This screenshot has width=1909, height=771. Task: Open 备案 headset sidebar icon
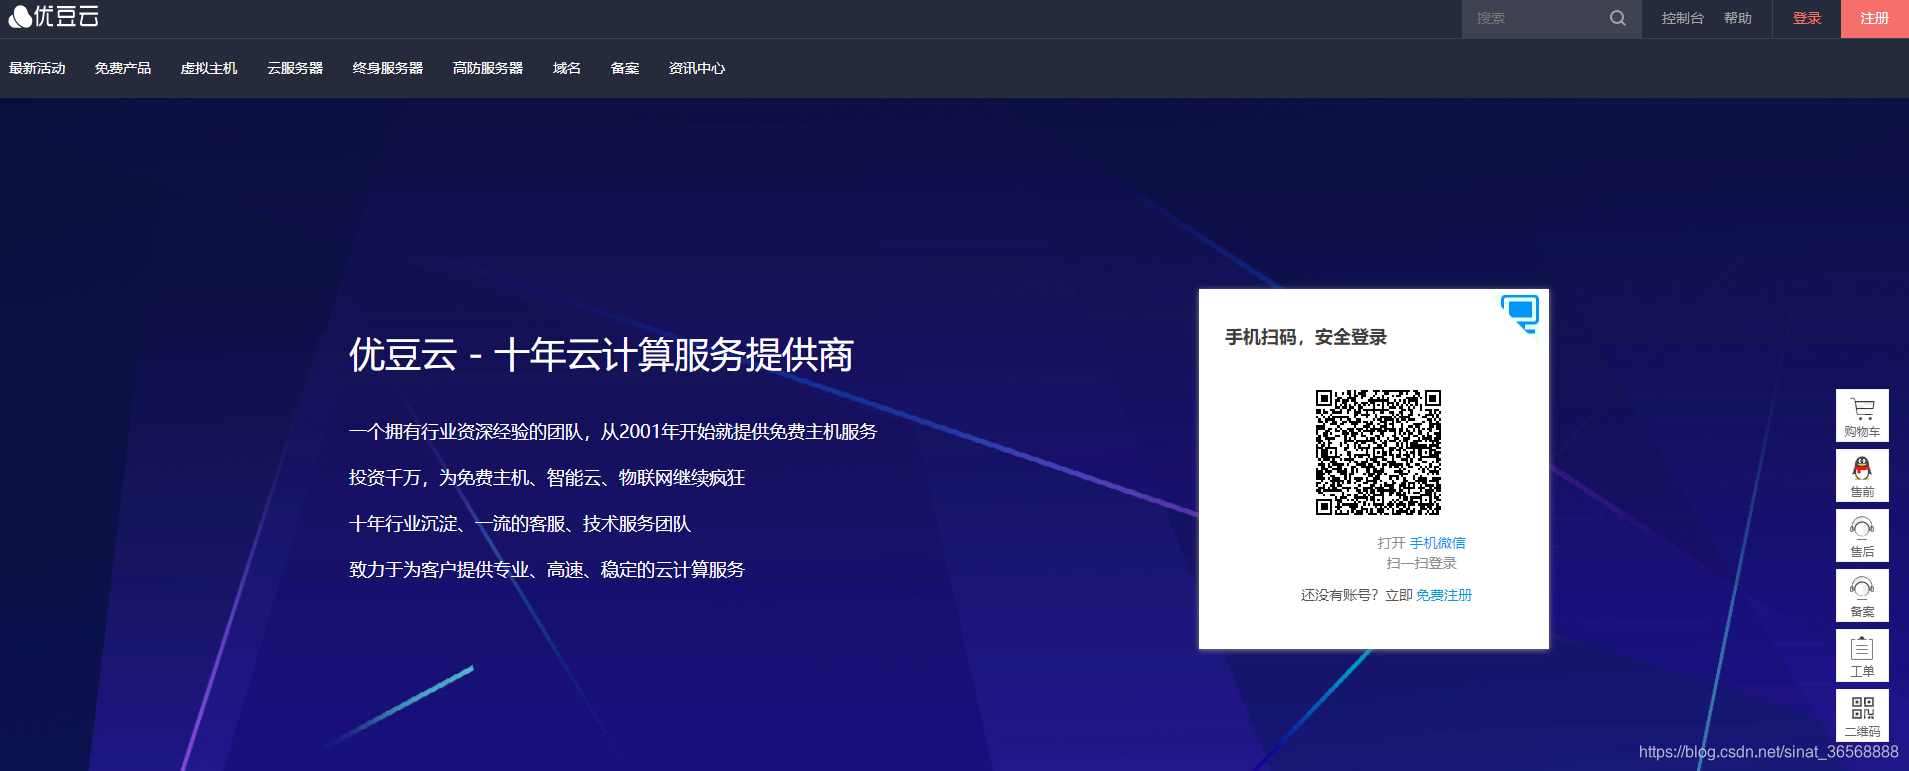coord(1862,595)
